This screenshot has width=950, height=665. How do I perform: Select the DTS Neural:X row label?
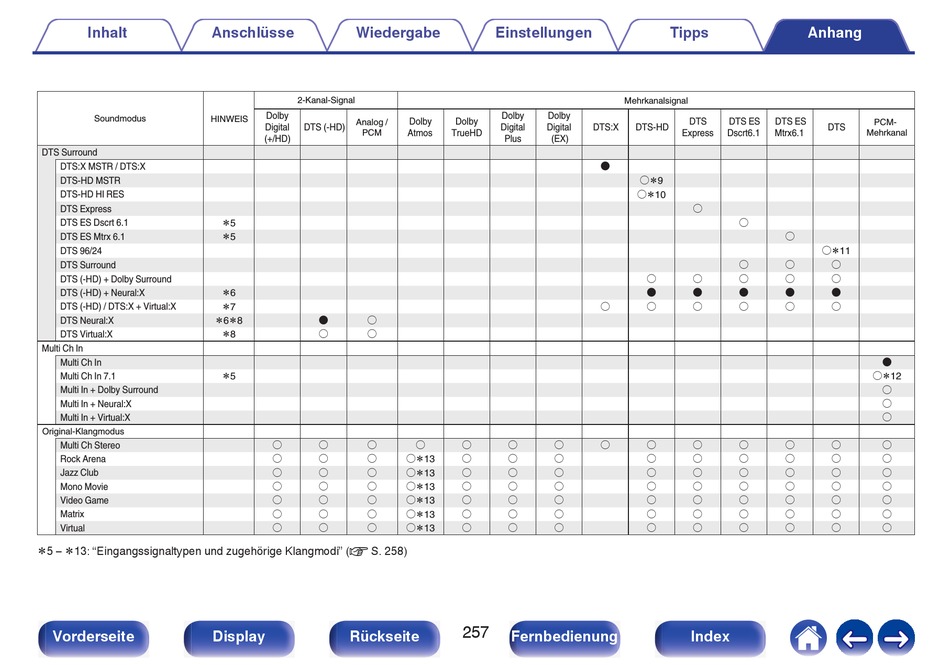[87, 320]
